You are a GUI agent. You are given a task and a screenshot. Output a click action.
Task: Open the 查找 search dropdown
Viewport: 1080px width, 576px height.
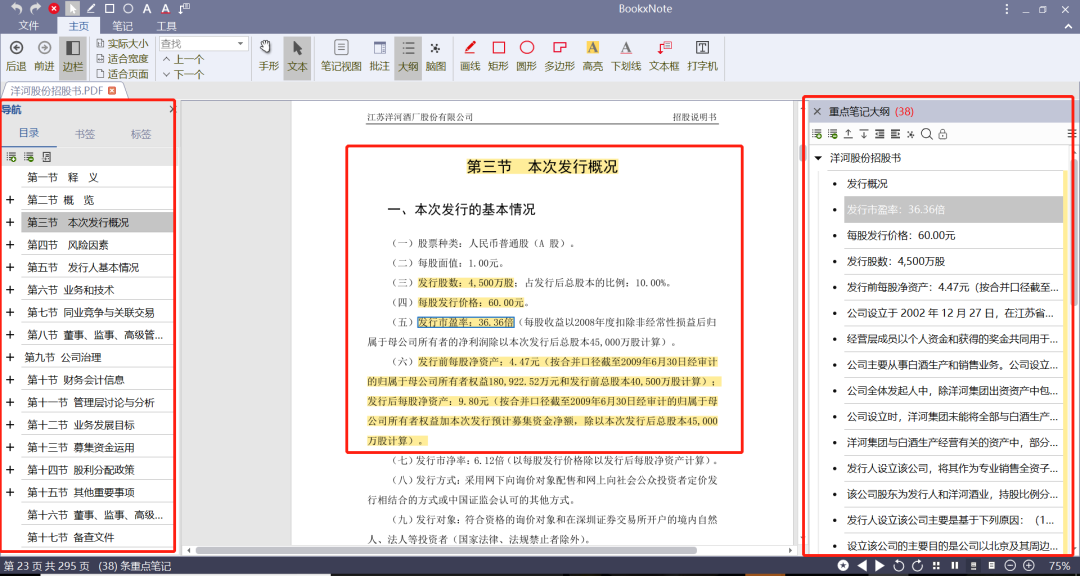[240, 44]
